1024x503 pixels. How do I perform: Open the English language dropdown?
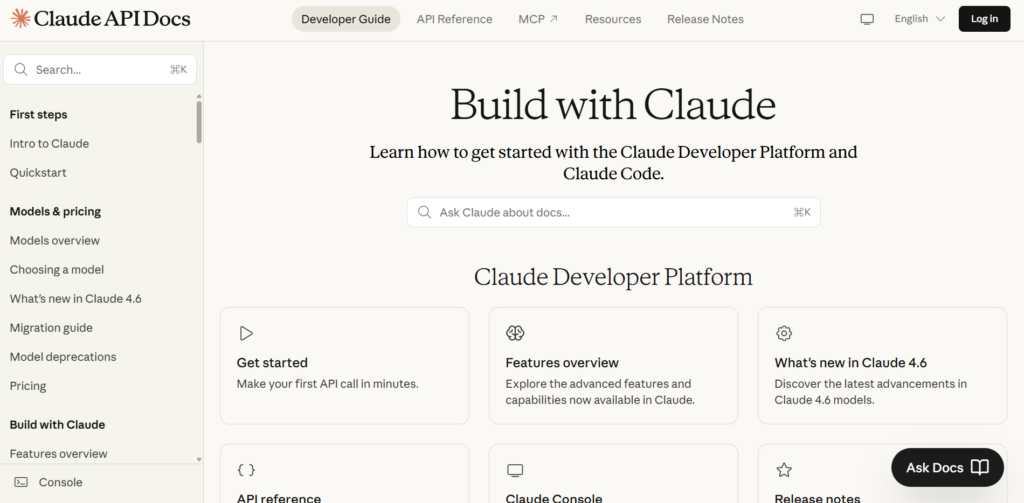pyautogui.click(x=920, y=19)
